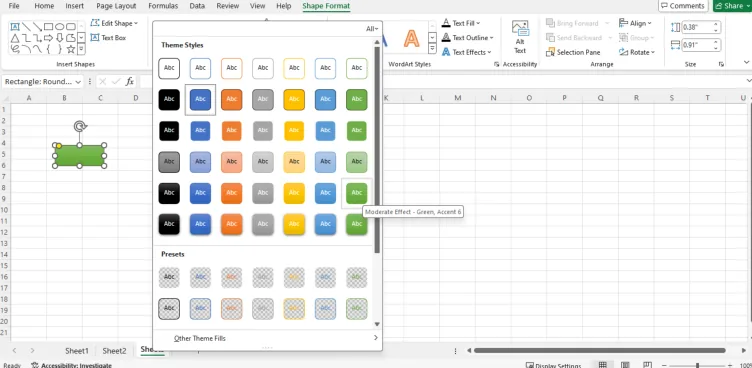Pick the Triangle shape
This screenshot has width=752, height=368.
click(x=15, y=38)
